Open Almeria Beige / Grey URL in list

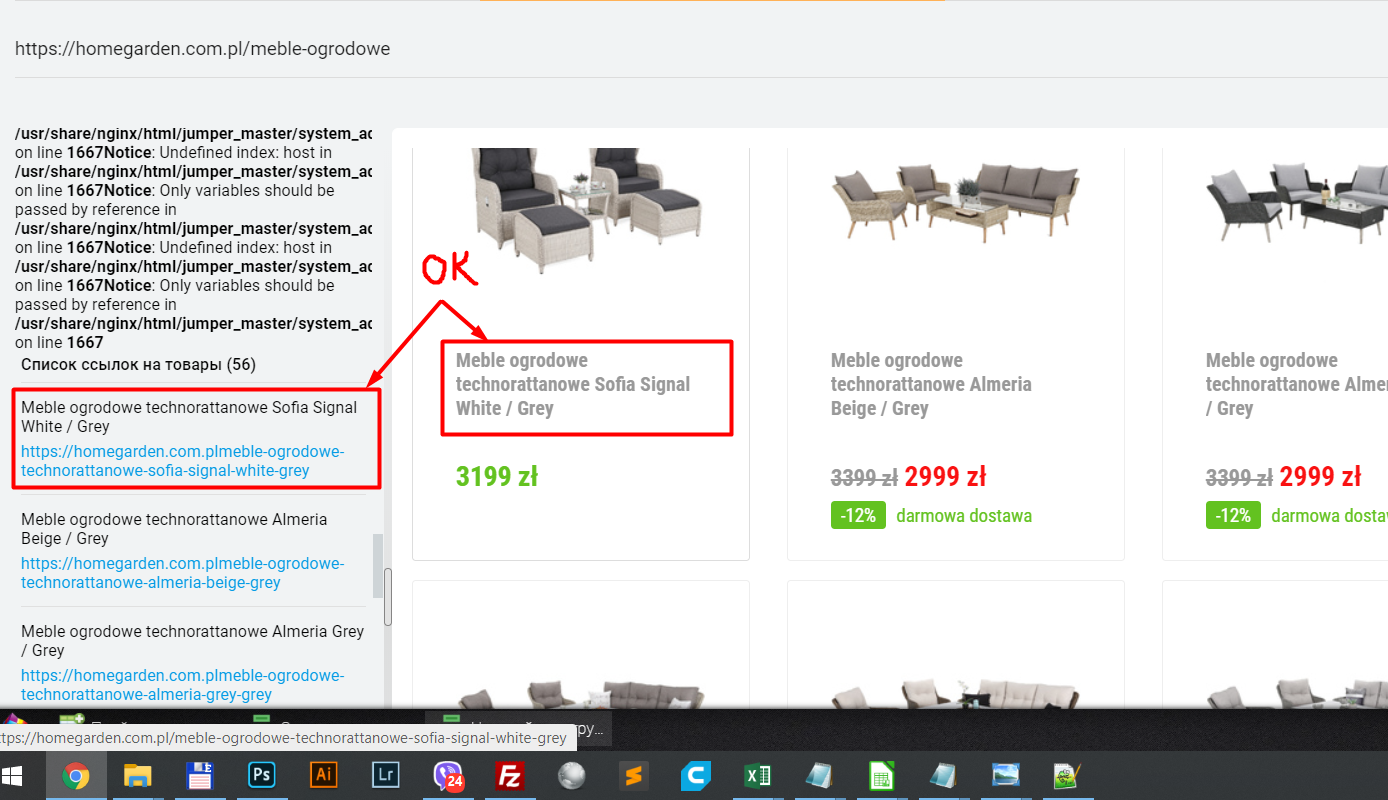pyautogui.click(x=182, y=573)
